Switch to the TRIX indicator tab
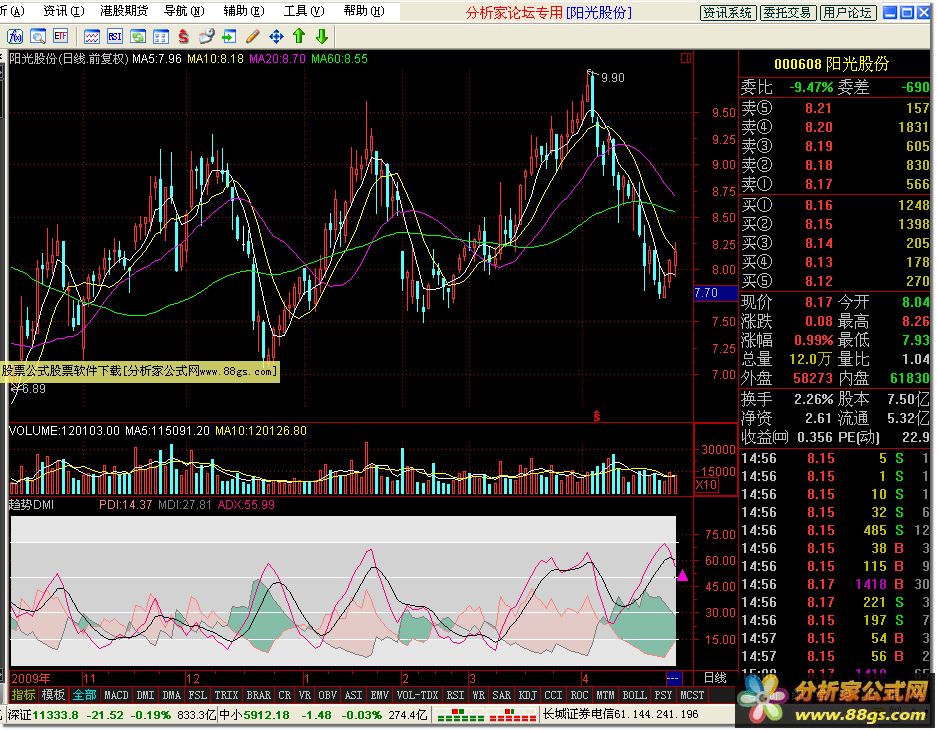Image resolution: width=937 pixels, height=730 pixels. 226,695
